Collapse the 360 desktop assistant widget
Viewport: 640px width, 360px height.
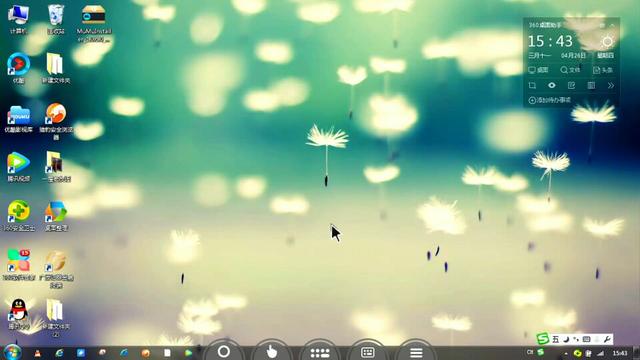(612, 25)
